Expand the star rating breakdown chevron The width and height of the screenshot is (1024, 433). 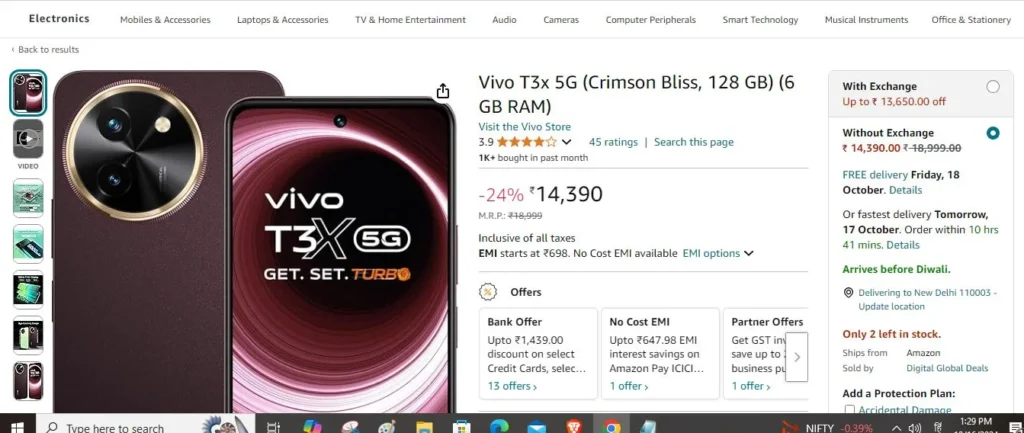[x=566, y=142]
